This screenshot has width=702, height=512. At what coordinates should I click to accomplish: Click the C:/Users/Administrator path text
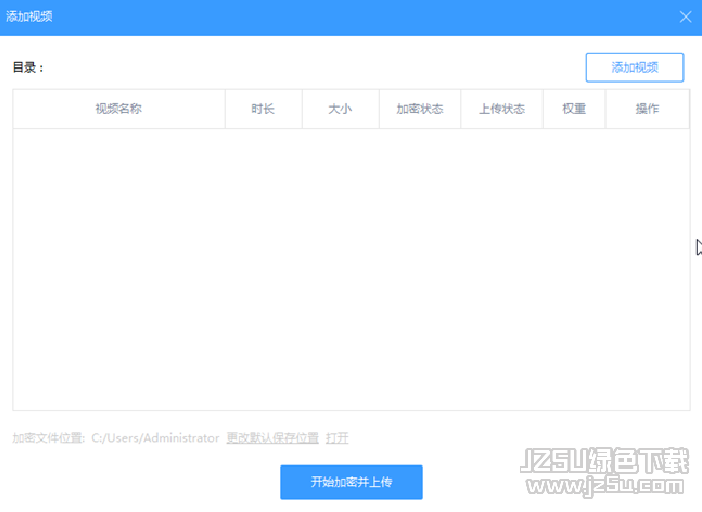155,438
